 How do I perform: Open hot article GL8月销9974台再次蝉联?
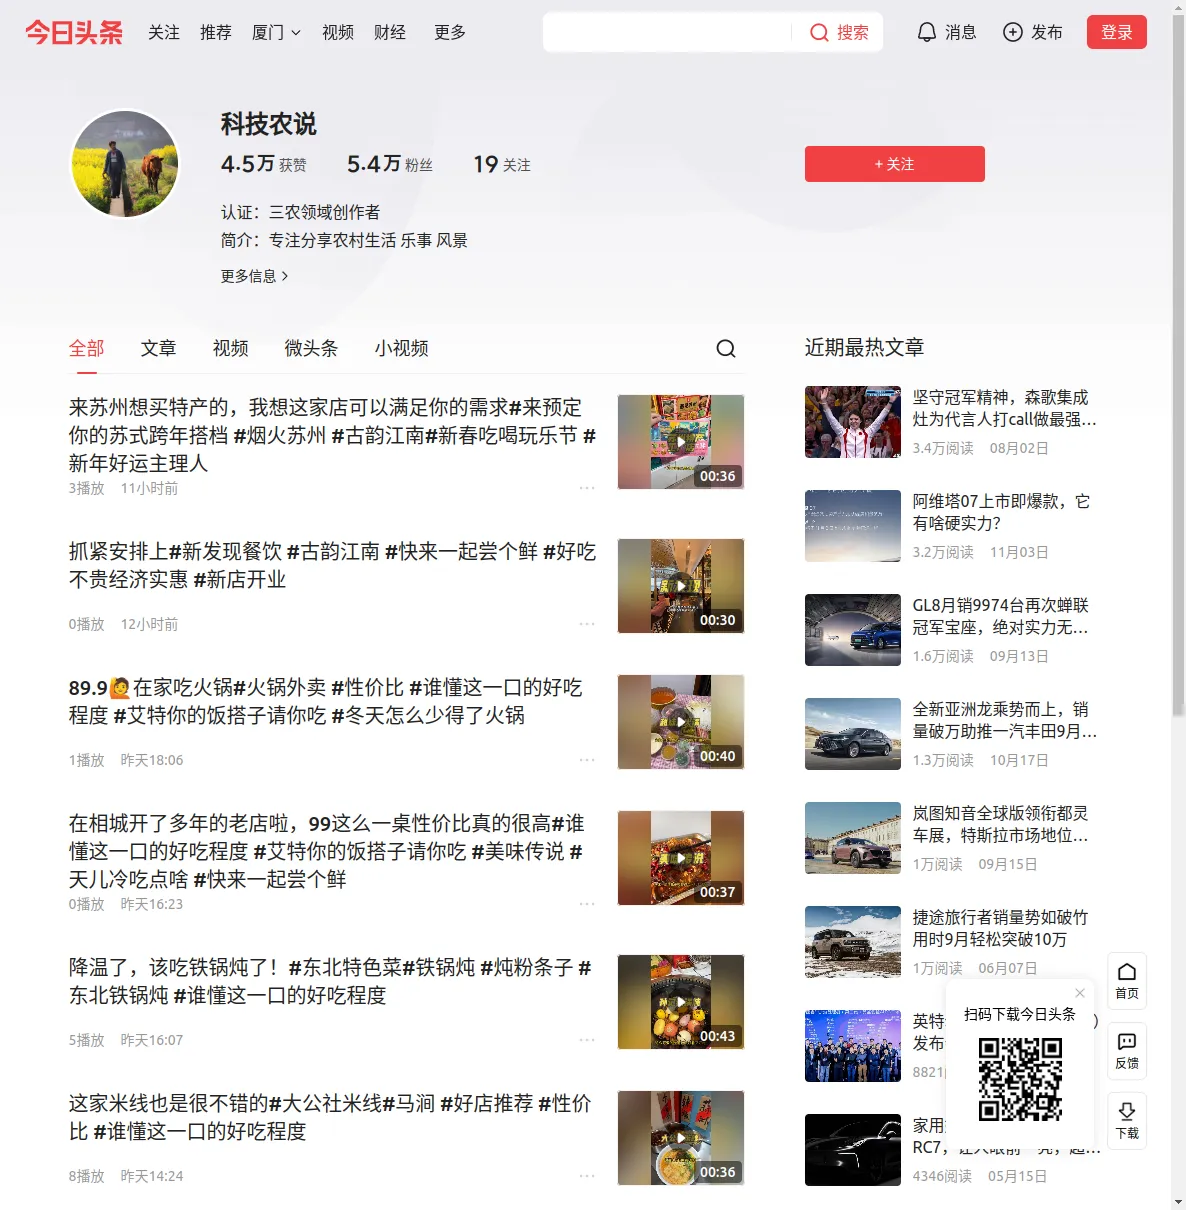tap(1001, 616)
